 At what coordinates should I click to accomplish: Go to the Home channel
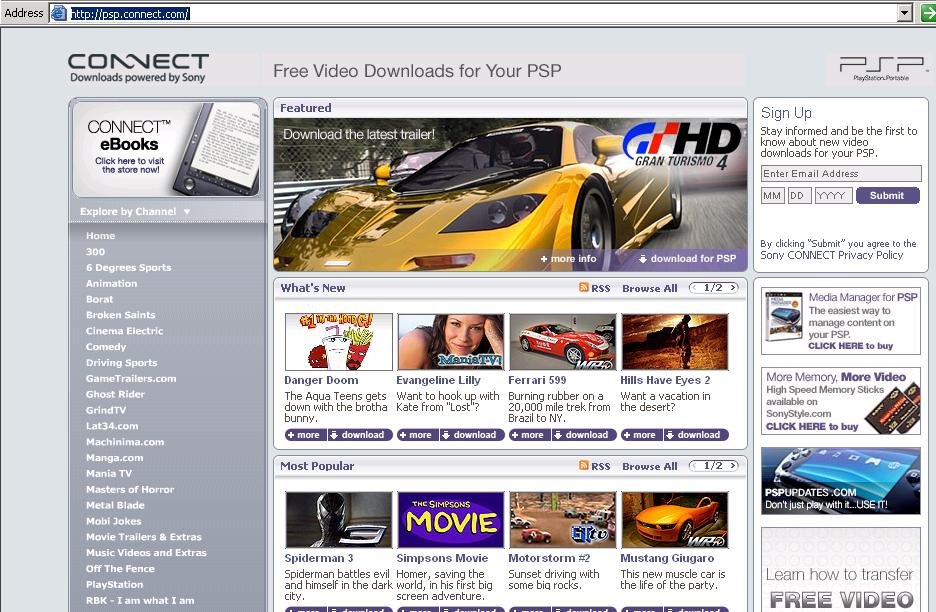(x=100, y=236)
